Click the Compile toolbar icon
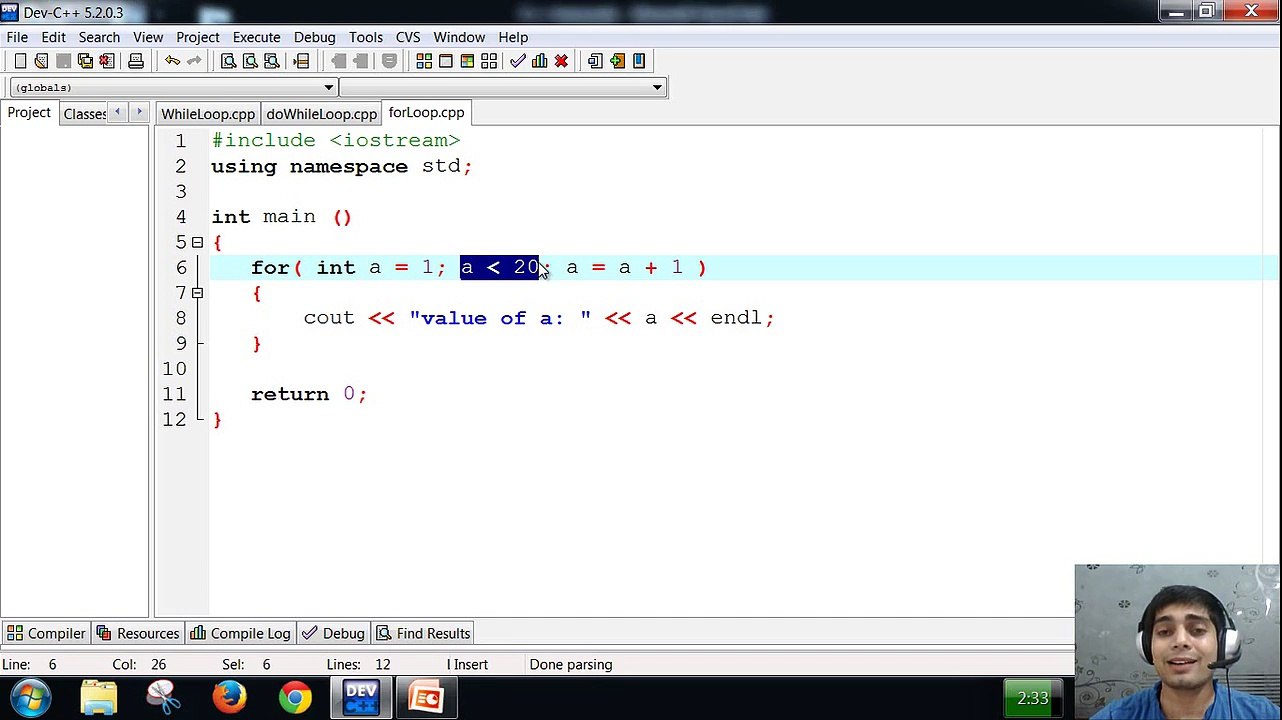Viewport: 1282px width, 720px height. (x=424, y=61)
